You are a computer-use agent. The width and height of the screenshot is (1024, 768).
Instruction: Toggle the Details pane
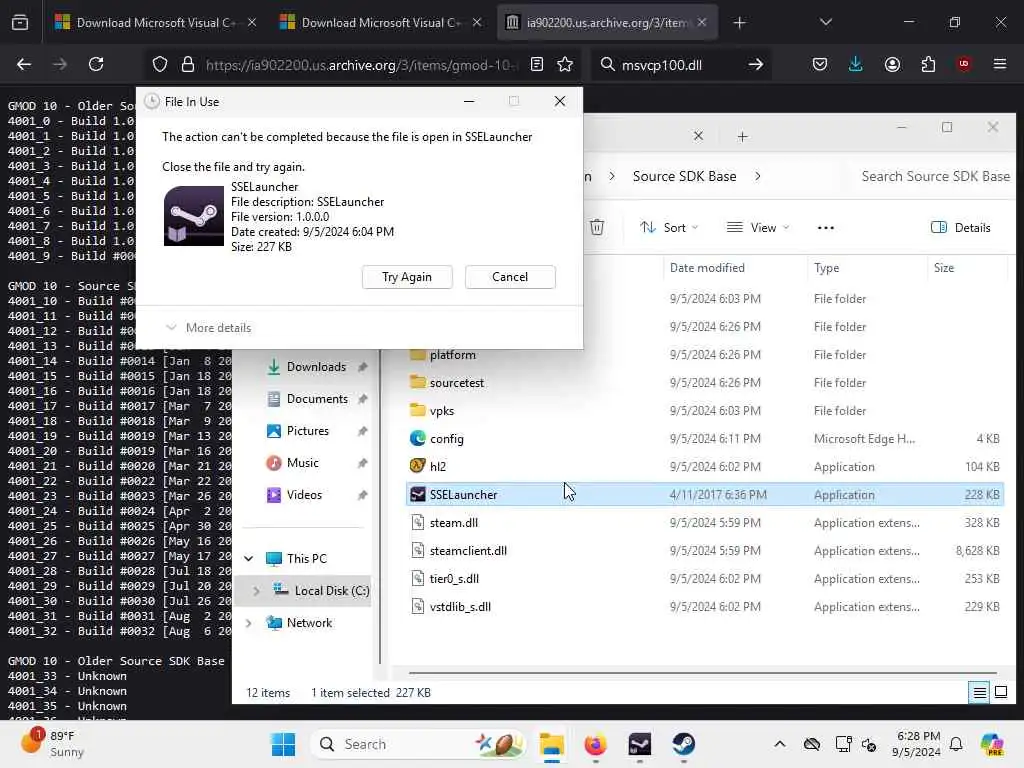tap(961, 227)
